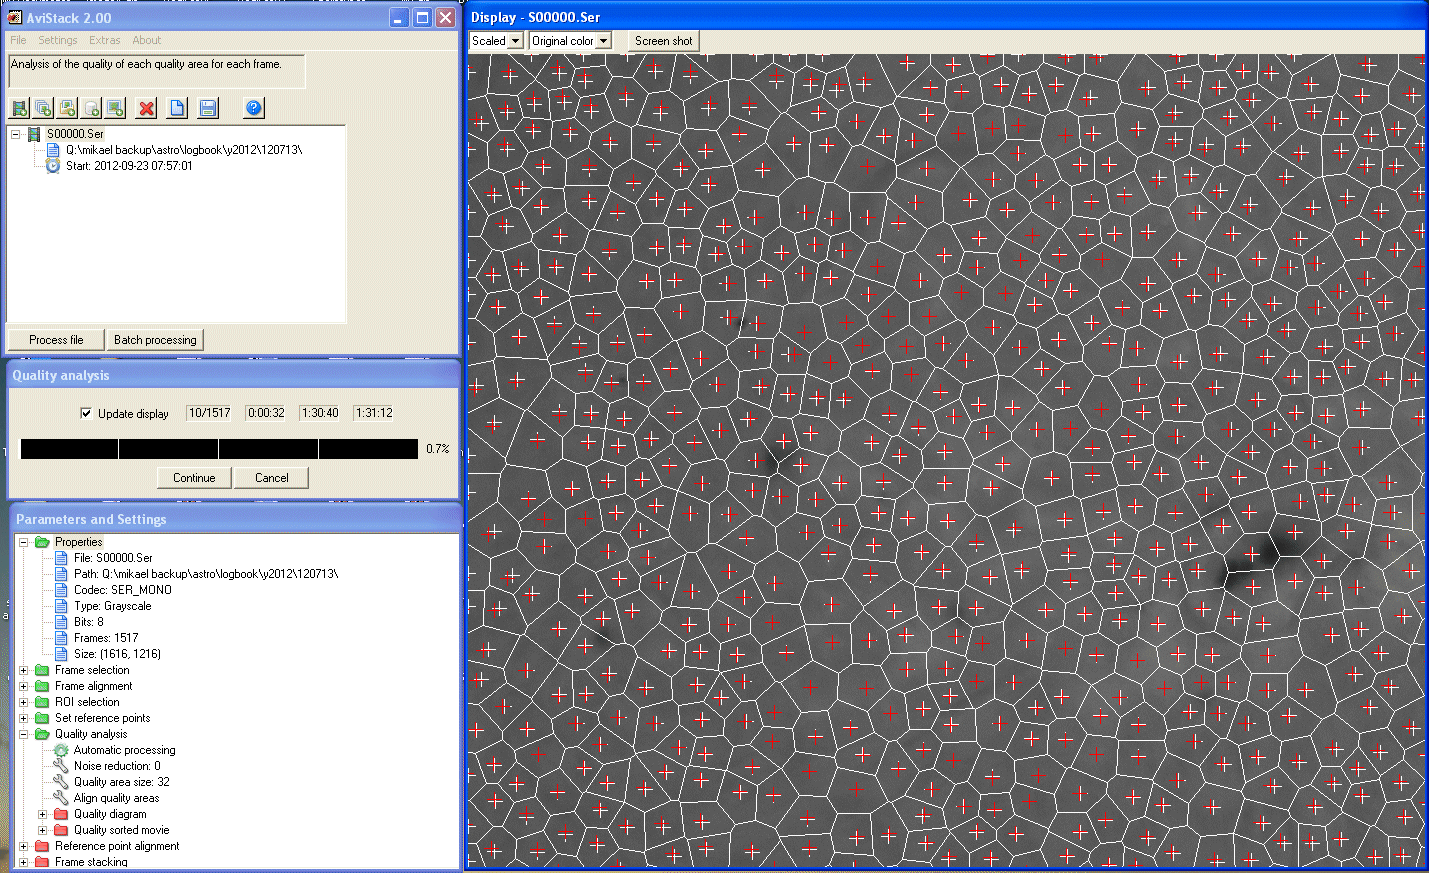Open the Extras menu
The width and height of the screenshot is (1429, 873).
105,40
